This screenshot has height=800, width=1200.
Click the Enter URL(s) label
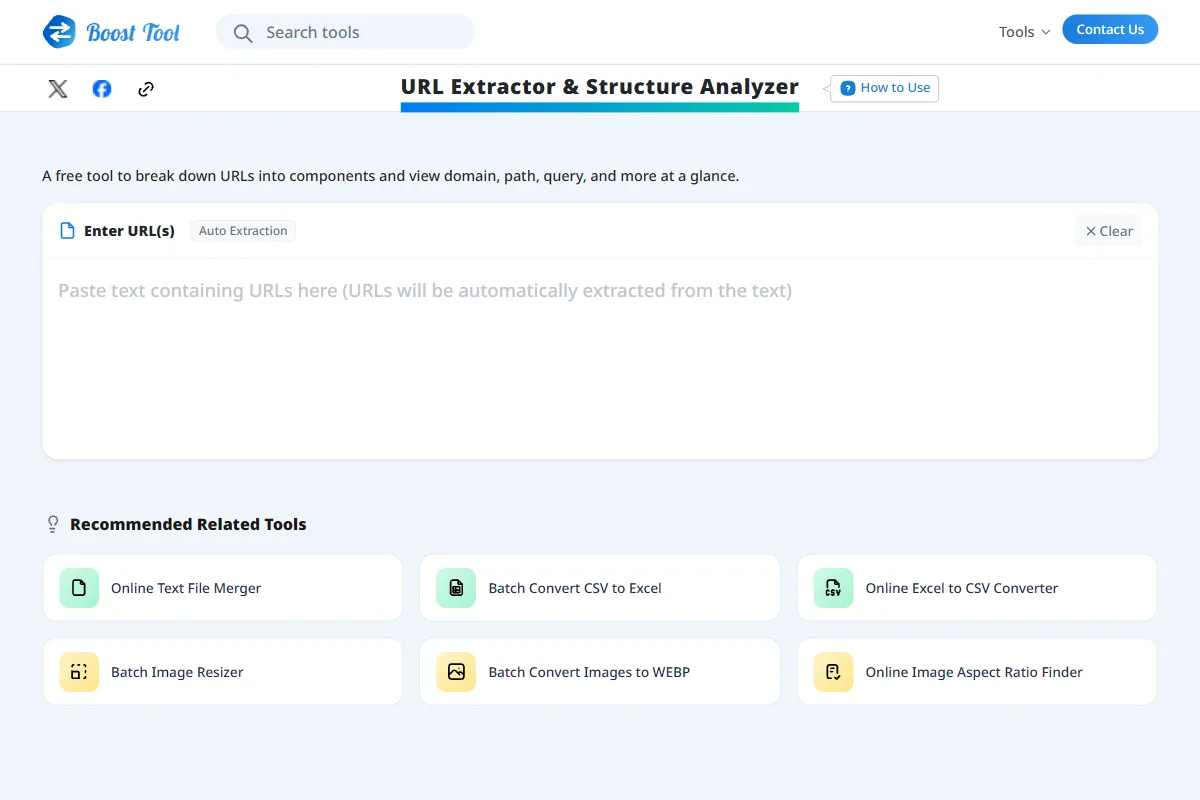[x=129, y=231]
